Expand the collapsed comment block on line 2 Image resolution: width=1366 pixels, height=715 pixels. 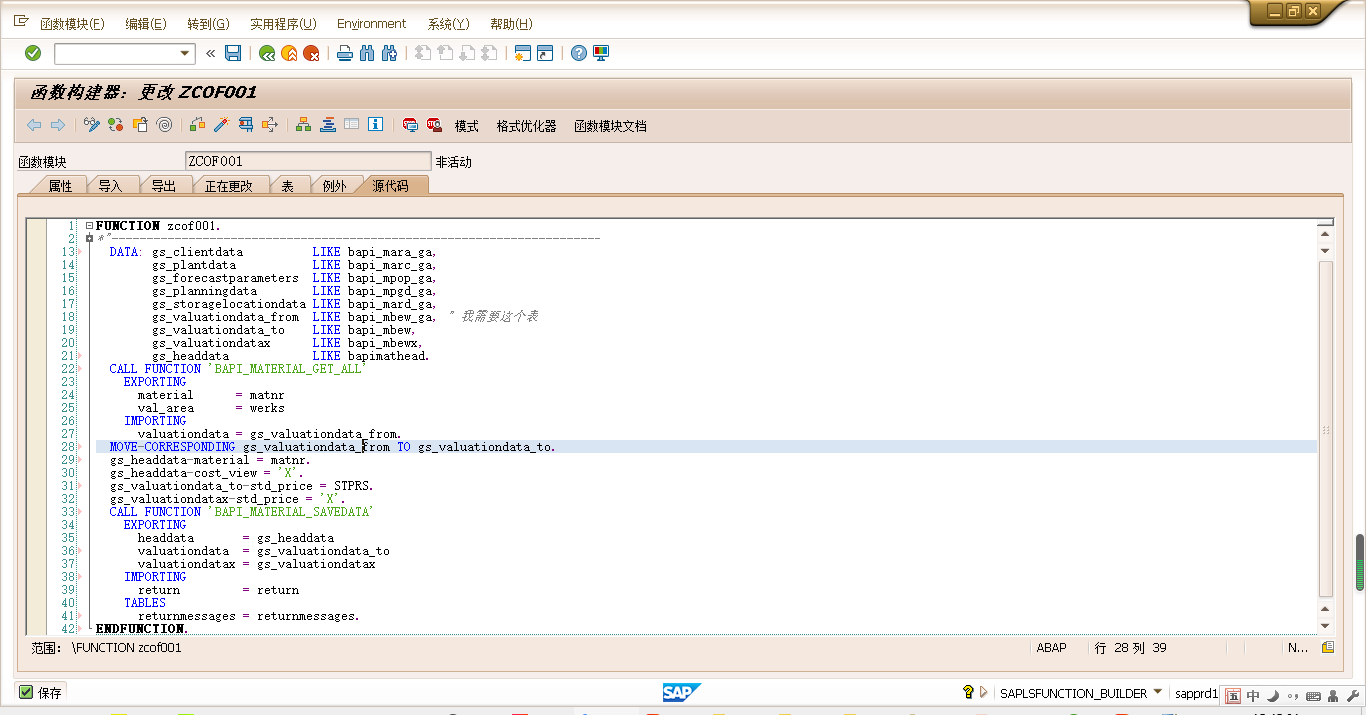(x=89, y=238)
